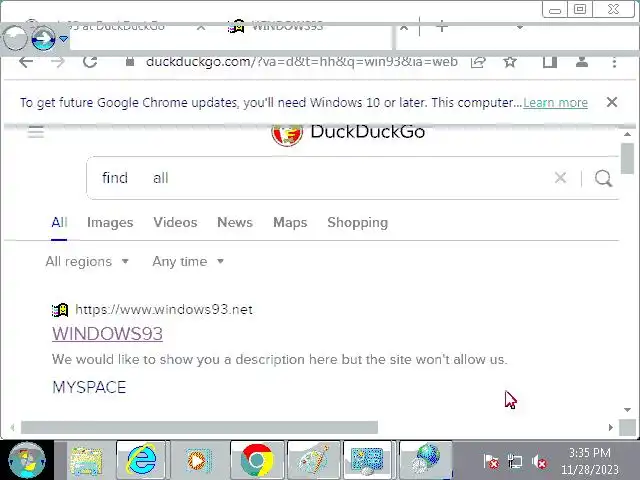Open the WINDOWS93 result link
Viewport: 640px width, 480px height.
107,333
